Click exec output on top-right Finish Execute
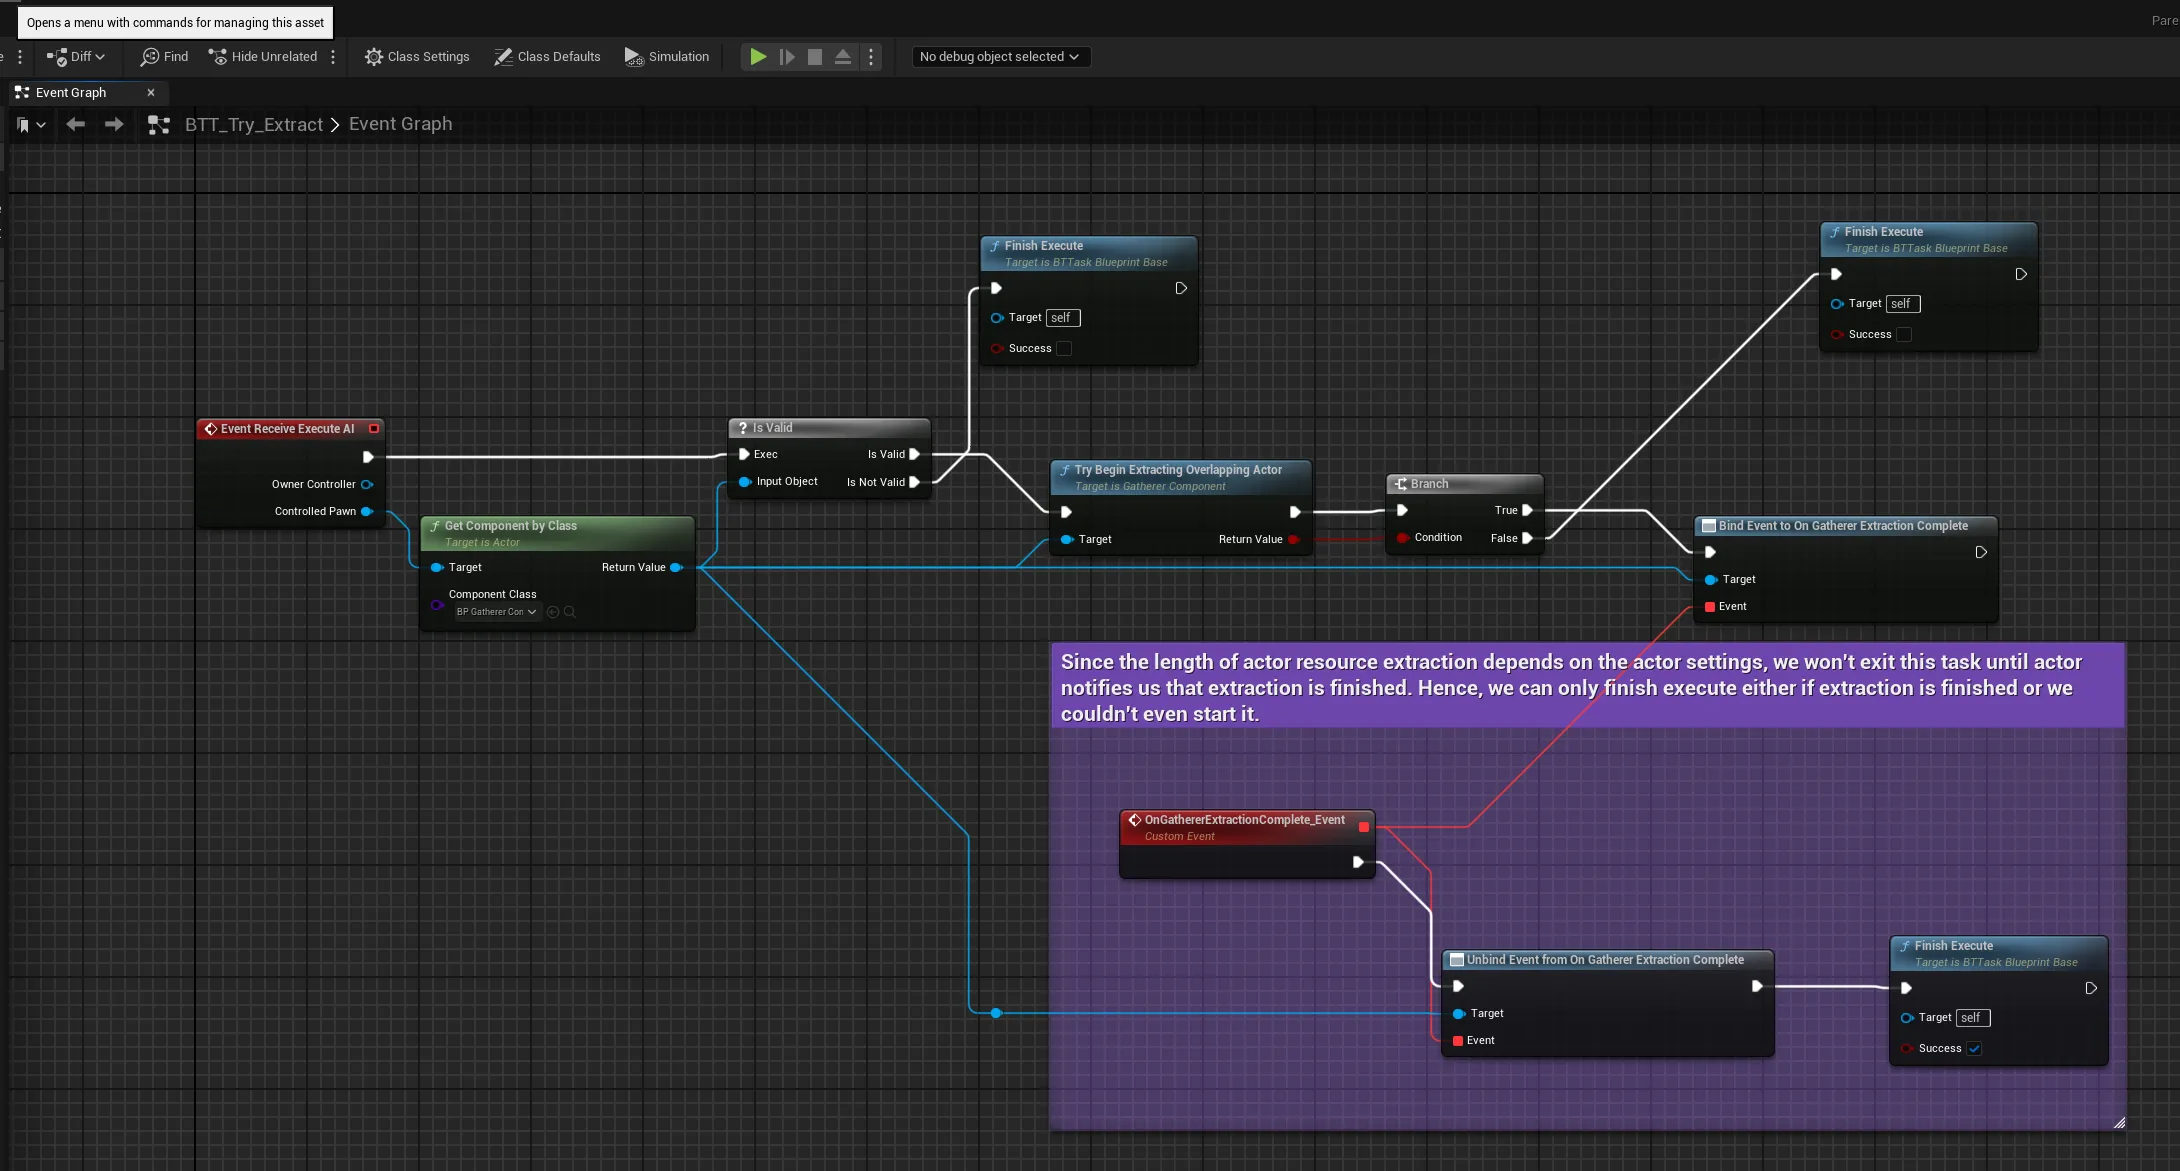 coord(2020,274)
